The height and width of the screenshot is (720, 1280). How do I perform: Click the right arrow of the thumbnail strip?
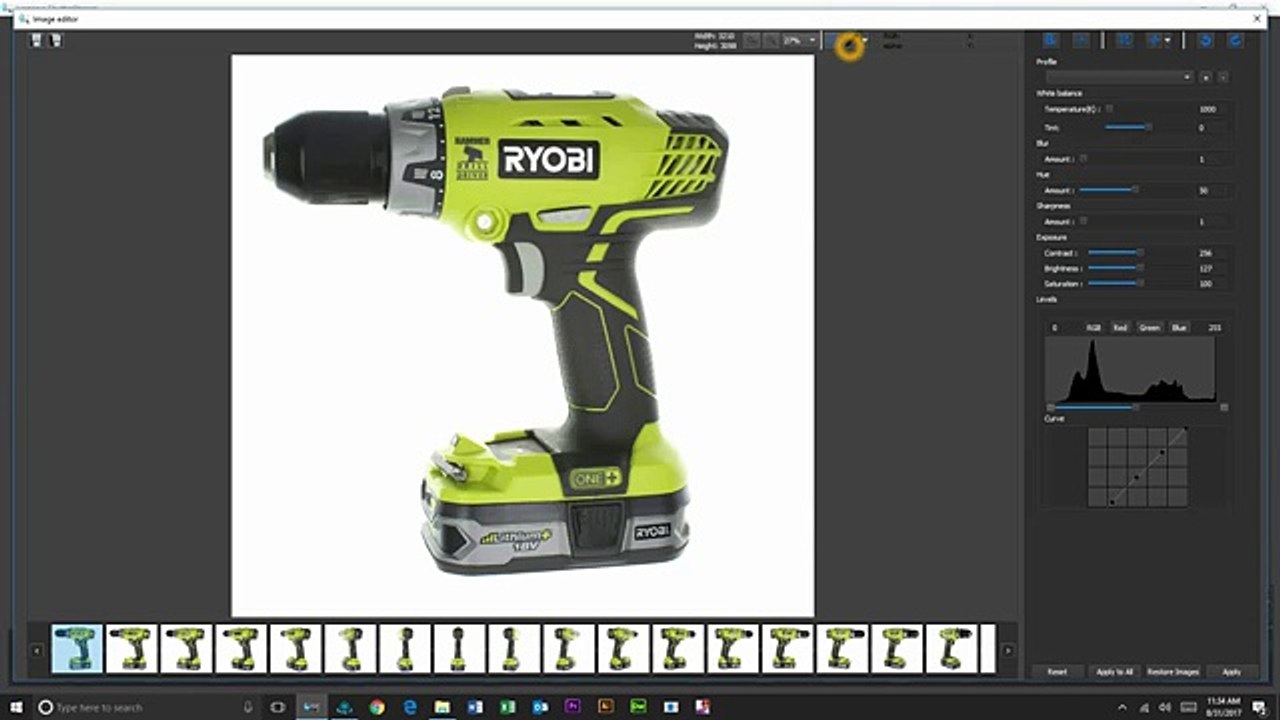[x=1007, y=650]
